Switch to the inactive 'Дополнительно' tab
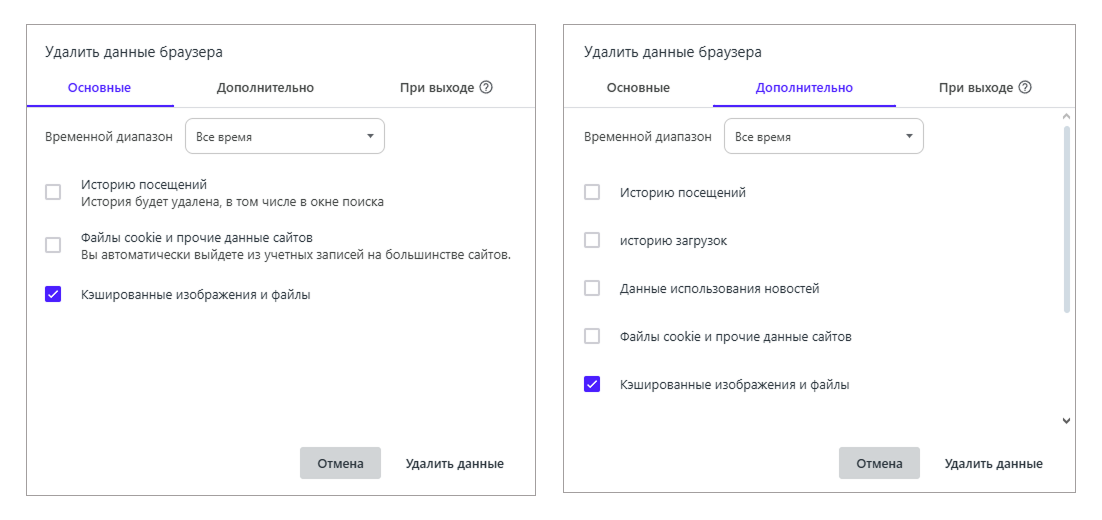The width and height of the screenshot is (1102, 520). point(265,88)
